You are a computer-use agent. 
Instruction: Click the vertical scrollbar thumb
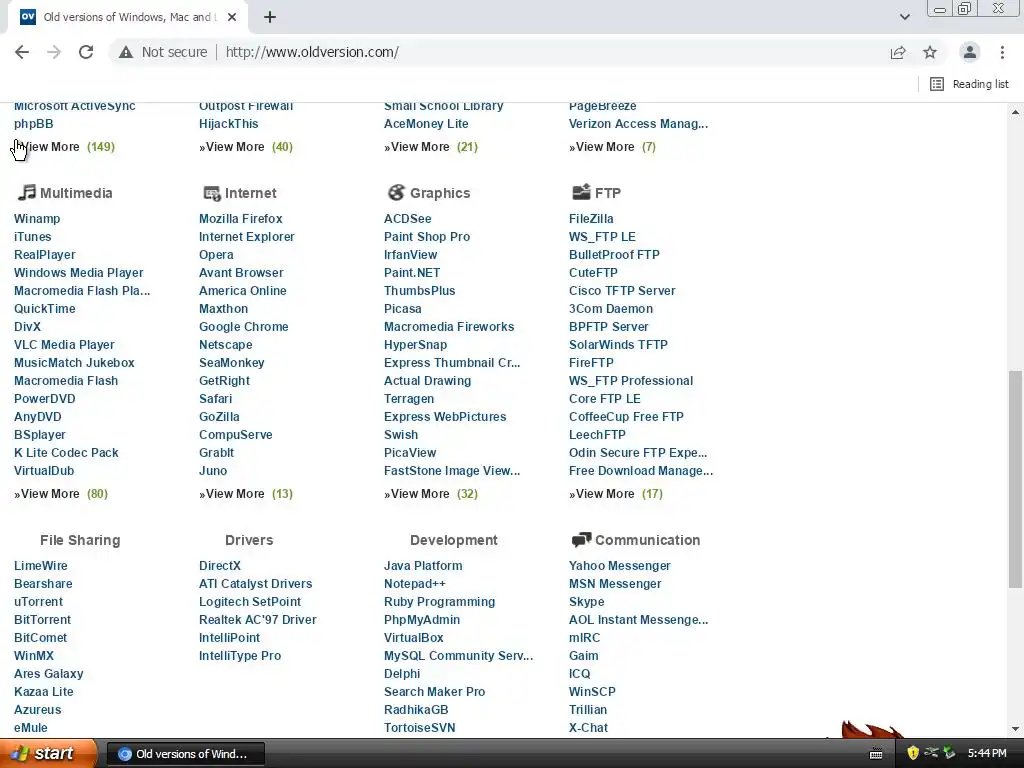pos(1015,479)
